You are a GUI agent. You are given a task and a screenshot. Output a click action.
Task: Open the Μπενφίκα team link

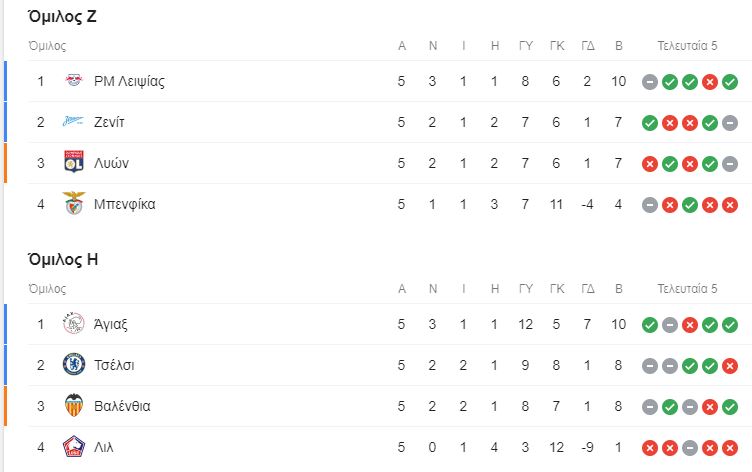click(x=125, y=204)
